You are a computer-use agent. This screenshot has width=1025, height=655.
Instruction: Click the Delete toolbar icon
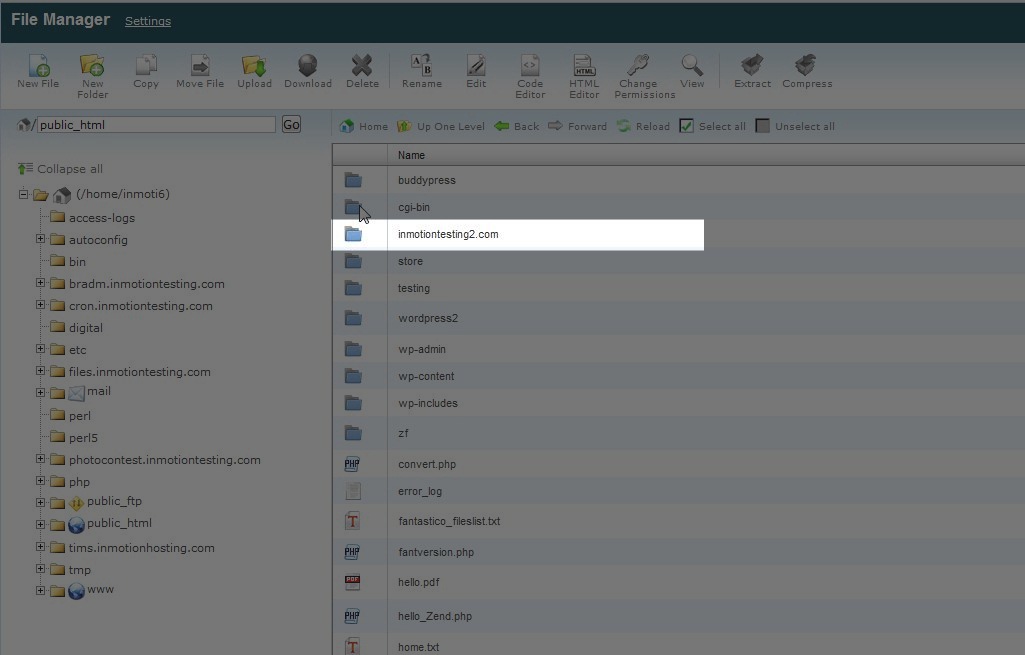362,66
